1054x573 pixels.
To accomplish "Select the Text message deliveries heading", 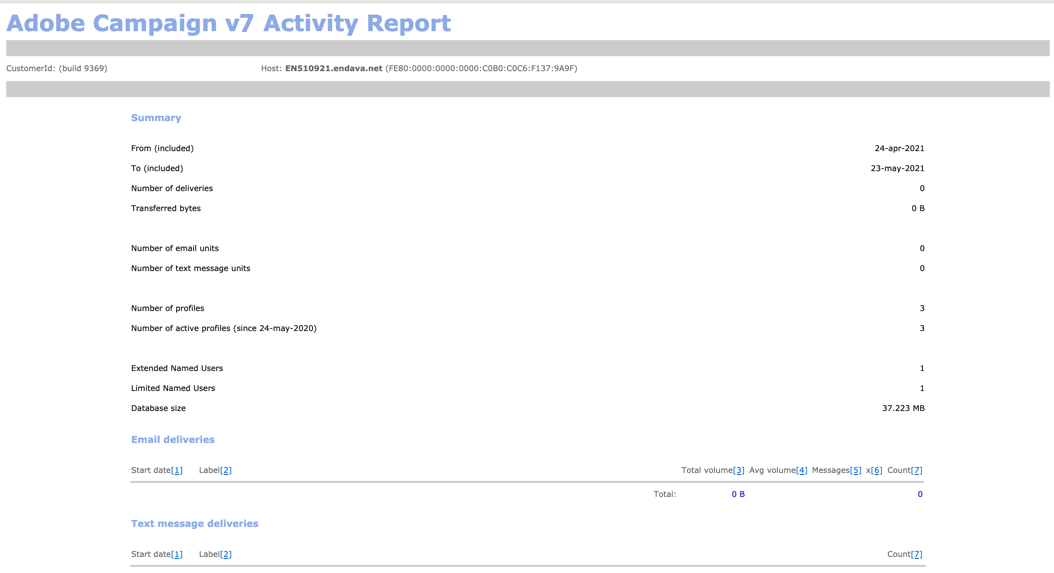I will coord(194,524).
